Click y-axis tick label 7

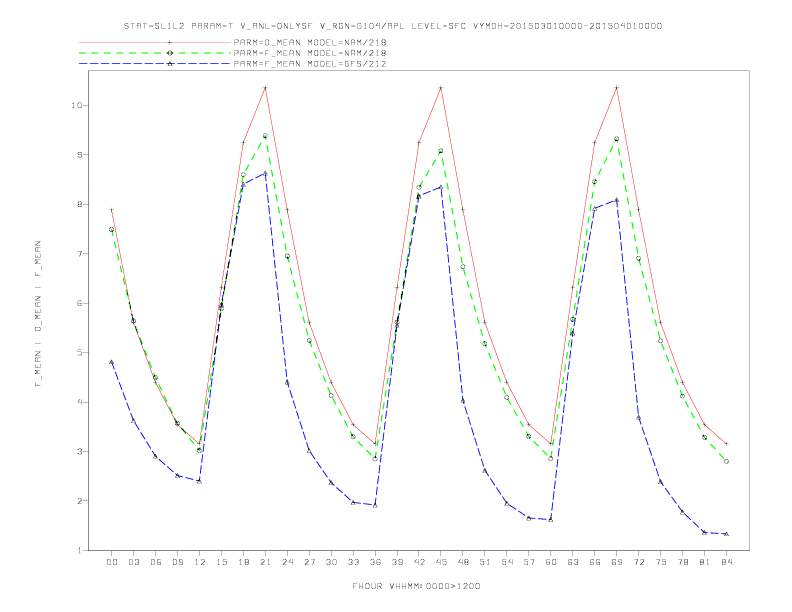(79, 254)
